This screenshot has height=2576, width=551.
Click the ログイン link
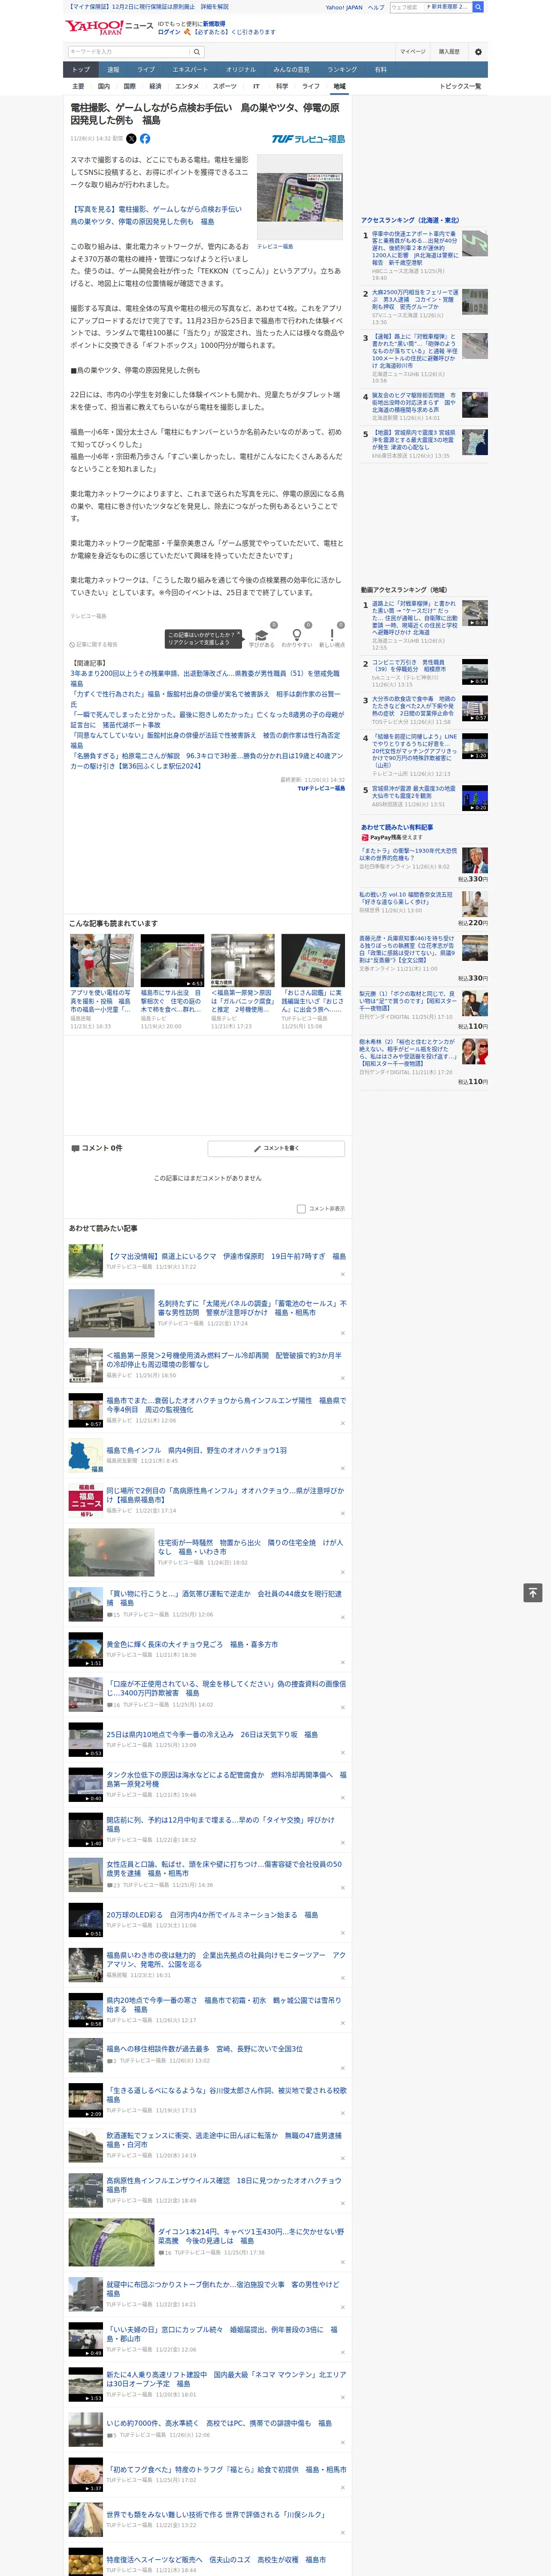click(169, 32)
